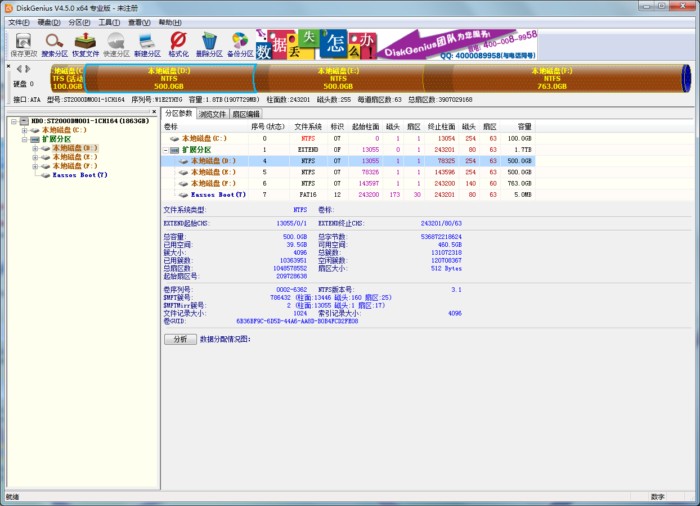
Task: Click the Recover Files (恢复文件) icon
Action: (x=86, y=43)
